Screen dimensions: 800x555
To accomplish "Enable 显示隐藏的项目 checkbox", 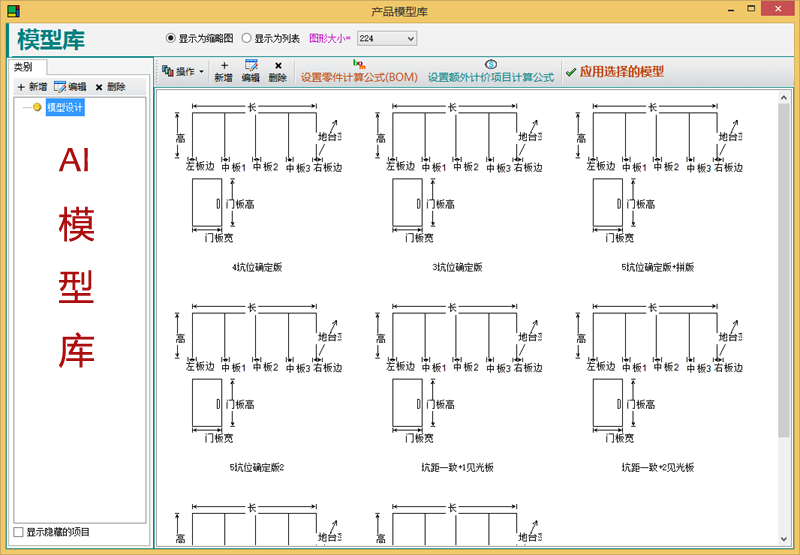I will [x=18, y=532].
